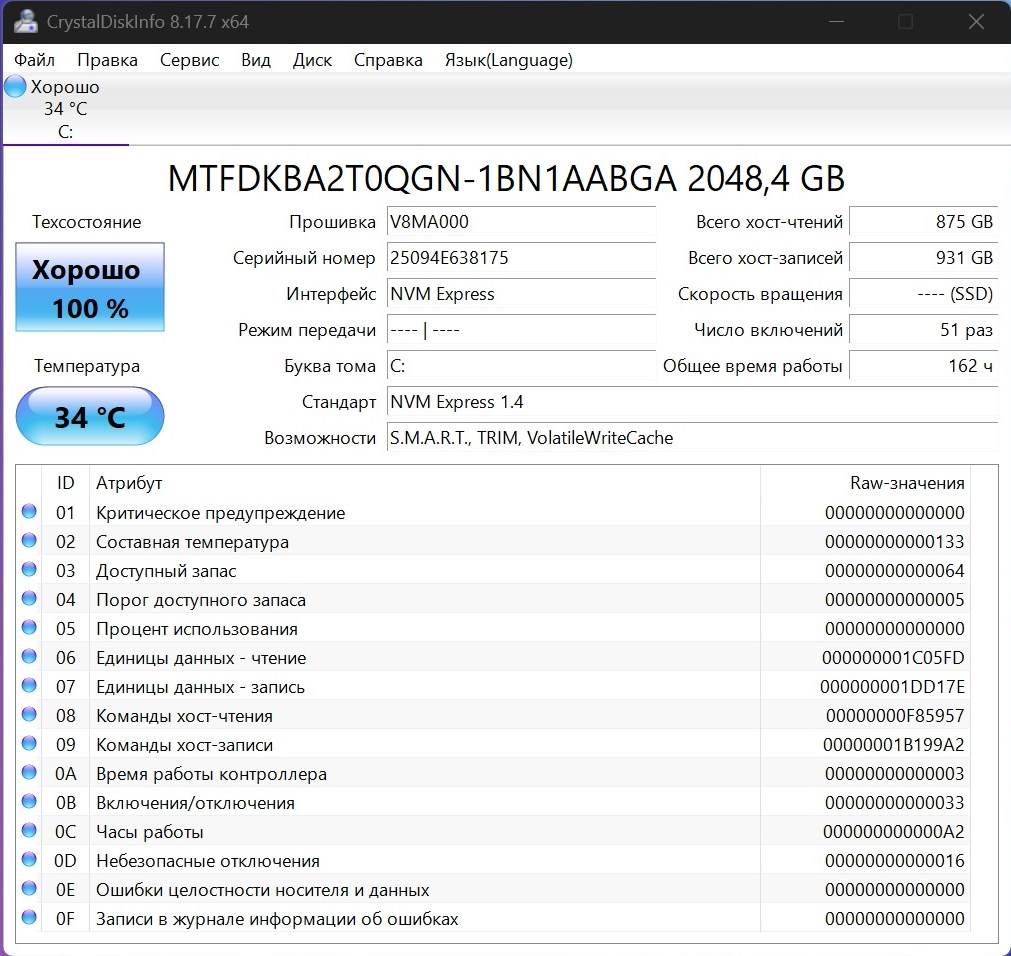Click status orb for Процент использования row
Viewport: 1011px width, 956px height.
pos(29,628)
